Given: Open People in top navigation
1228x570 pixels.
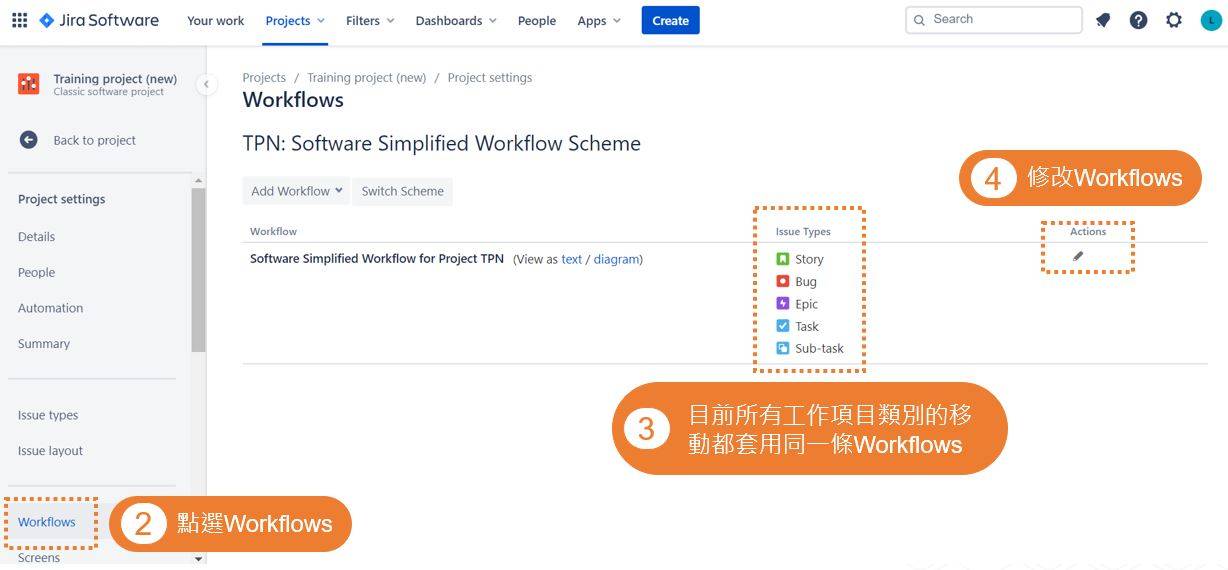Looking at the screenshot, I should 537,21.
